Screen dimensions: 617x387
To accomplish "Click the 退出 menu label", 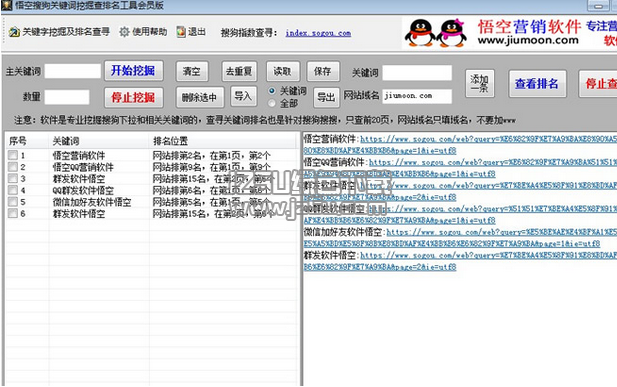I will 197,31.
